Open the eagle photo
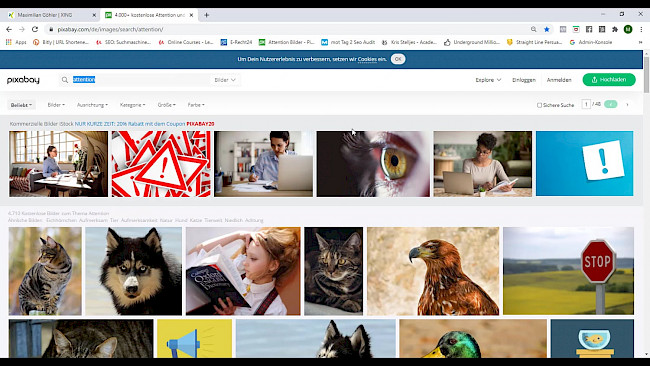Screen dimensions: 650x366 [x=433, y=271]
